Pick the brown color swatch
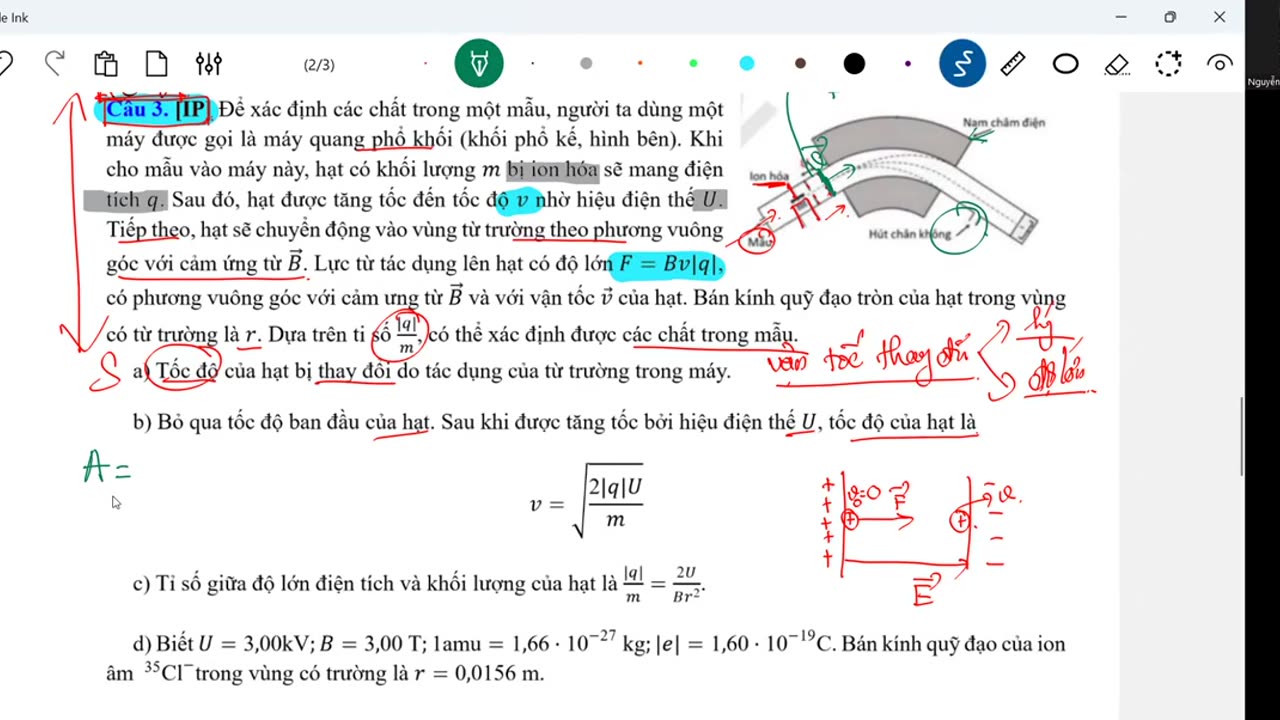 [x=800, y=64]
